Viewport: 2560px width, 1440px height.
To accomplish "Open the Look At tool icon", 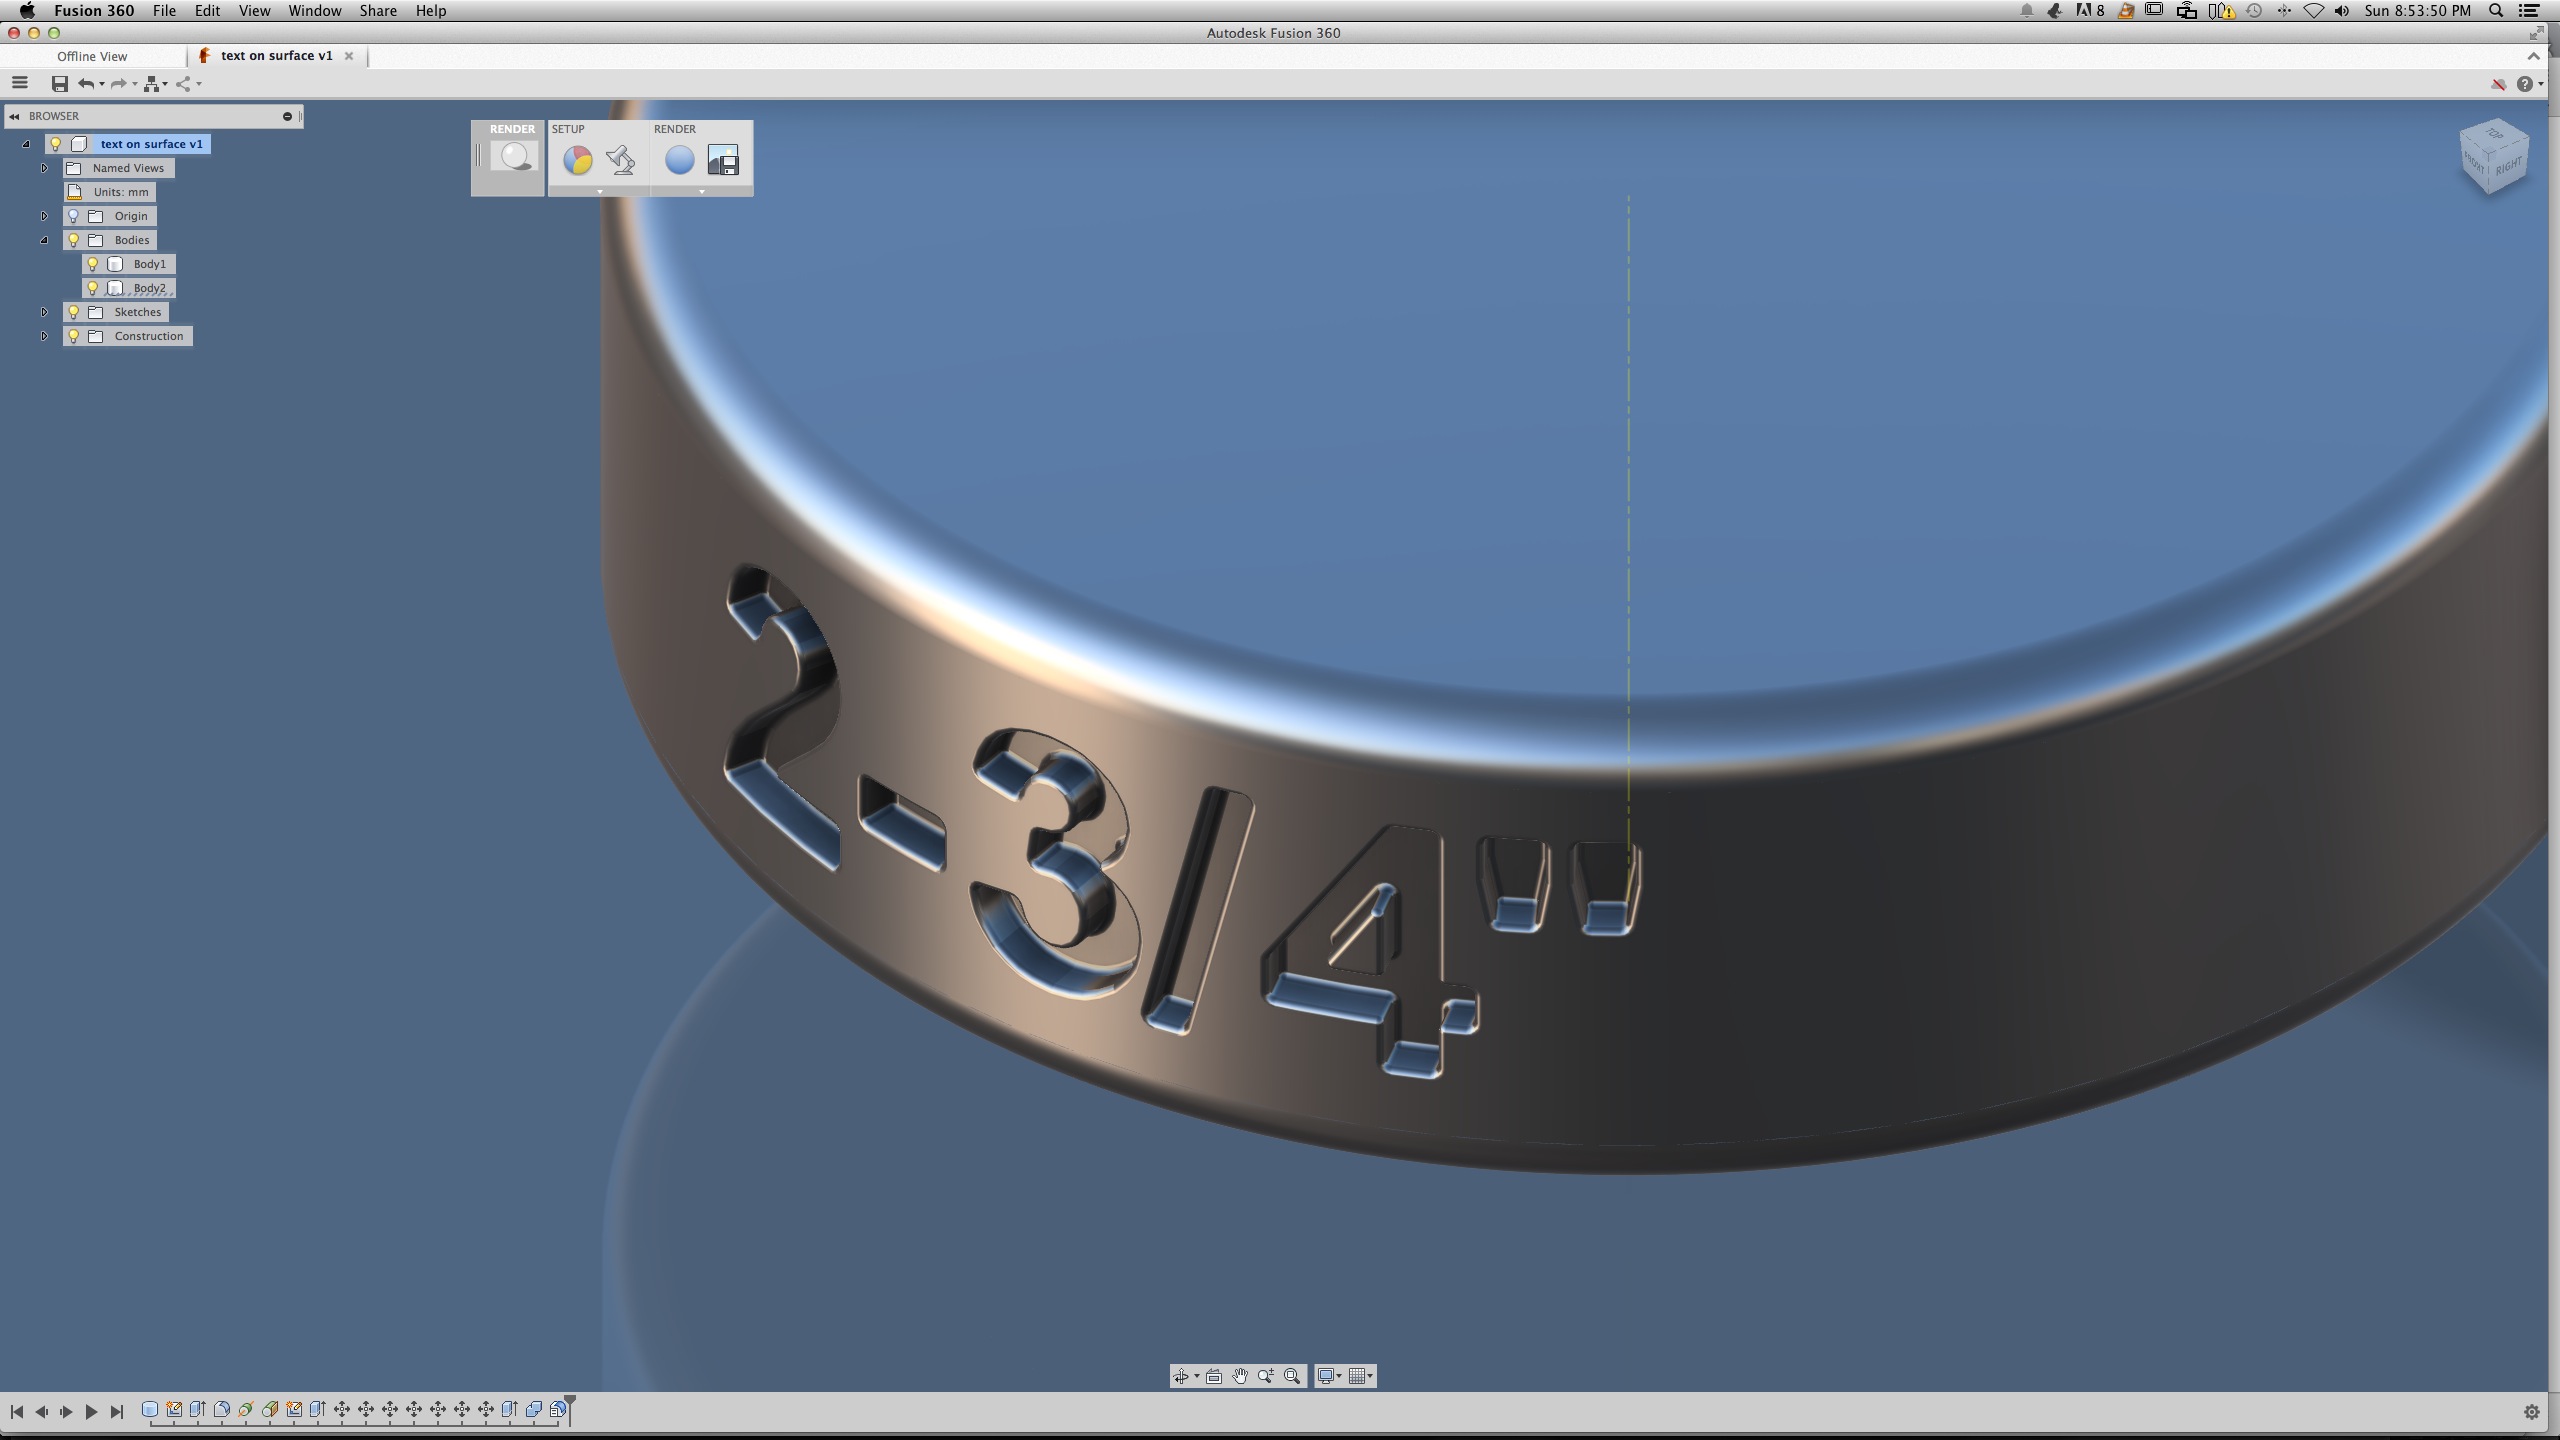I will pos(1213,1376).
